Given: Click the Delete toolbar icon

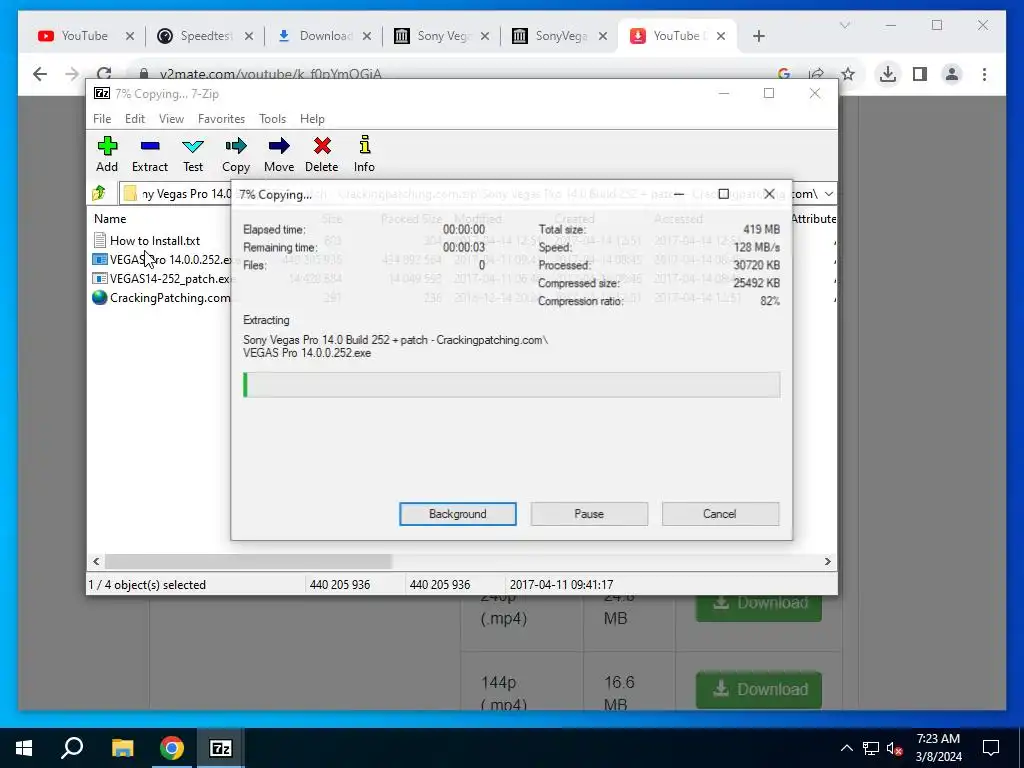Looking at the screenshot, I should point(322,154).
